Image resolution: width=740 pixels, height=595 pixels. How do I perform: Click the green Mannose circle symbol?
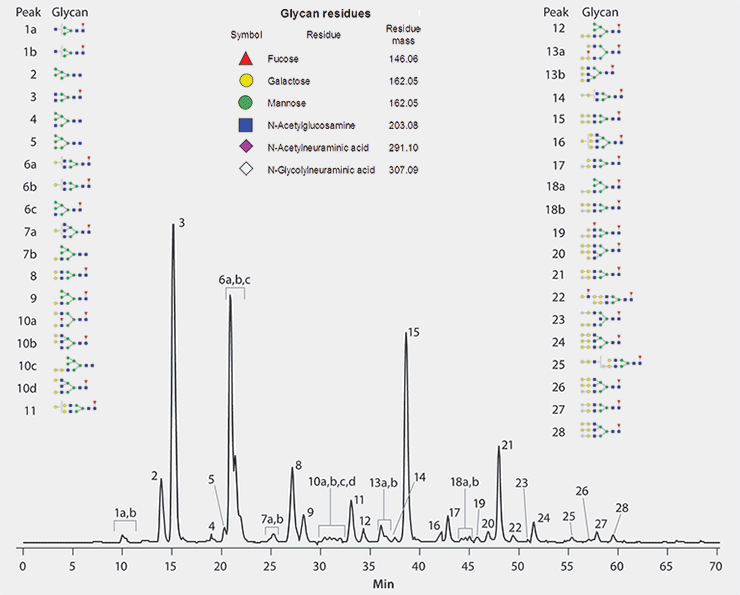click(246, 103)
